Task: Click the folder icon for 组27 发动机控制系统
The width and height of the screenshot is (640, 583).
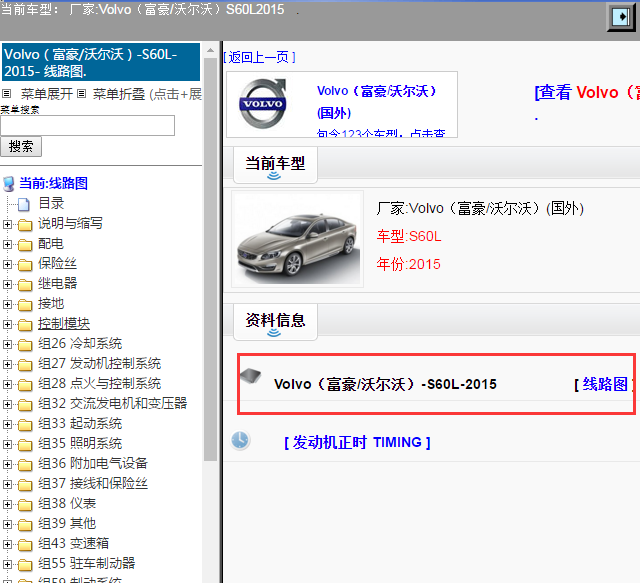Action: pos(25,365)
